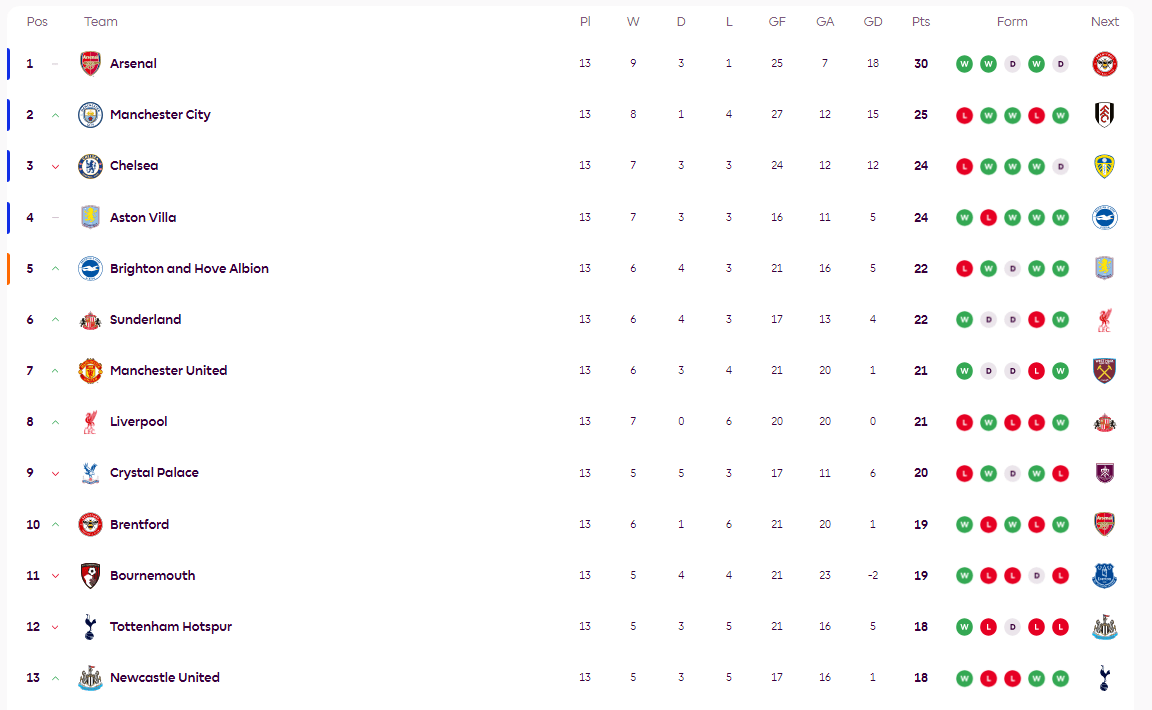Click the Arsenal crest beside the Arsenal name

point(90,64)
